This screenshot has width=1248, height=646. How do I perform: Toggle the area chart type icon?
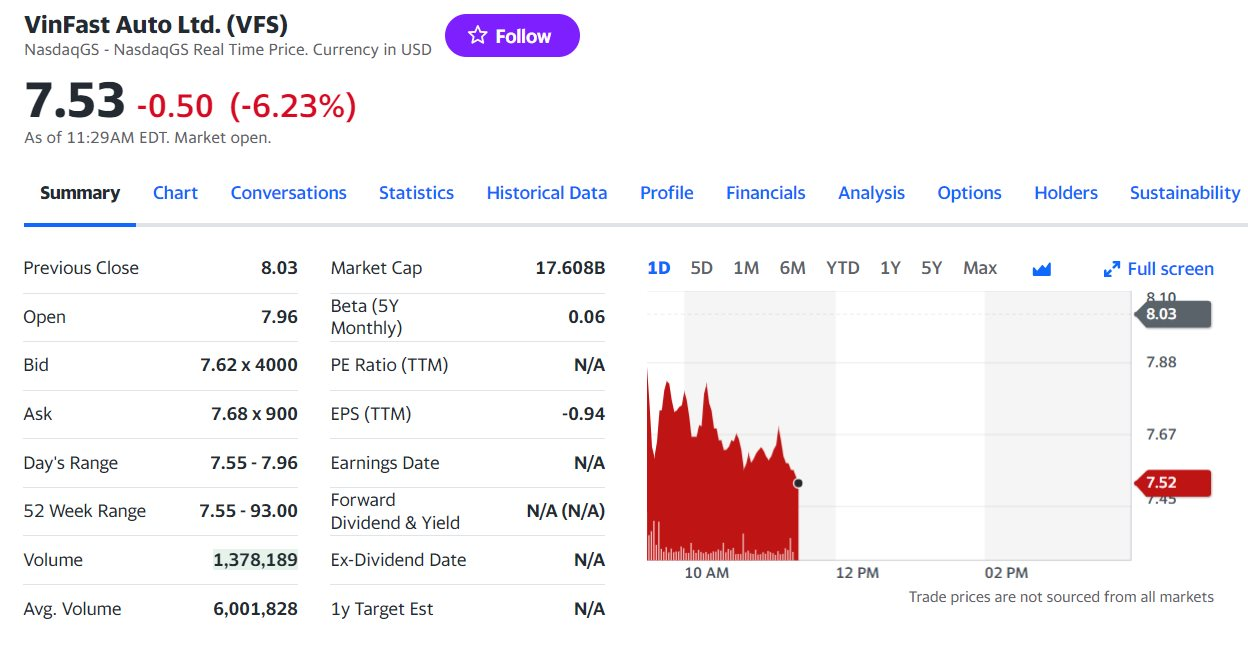tap(1041, 269)
